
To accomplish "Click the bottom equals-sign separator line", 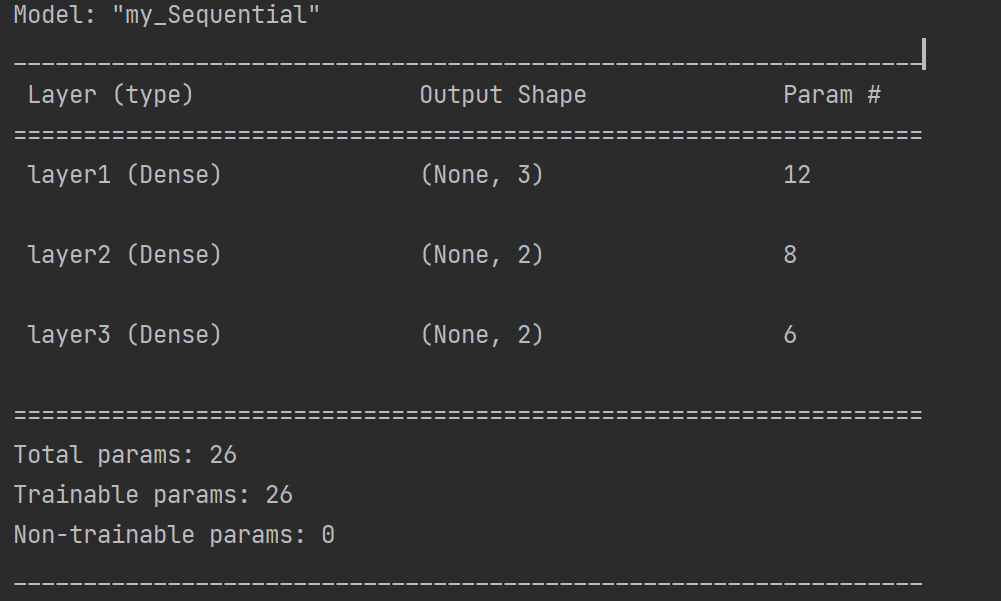I will tap(468, 415).
